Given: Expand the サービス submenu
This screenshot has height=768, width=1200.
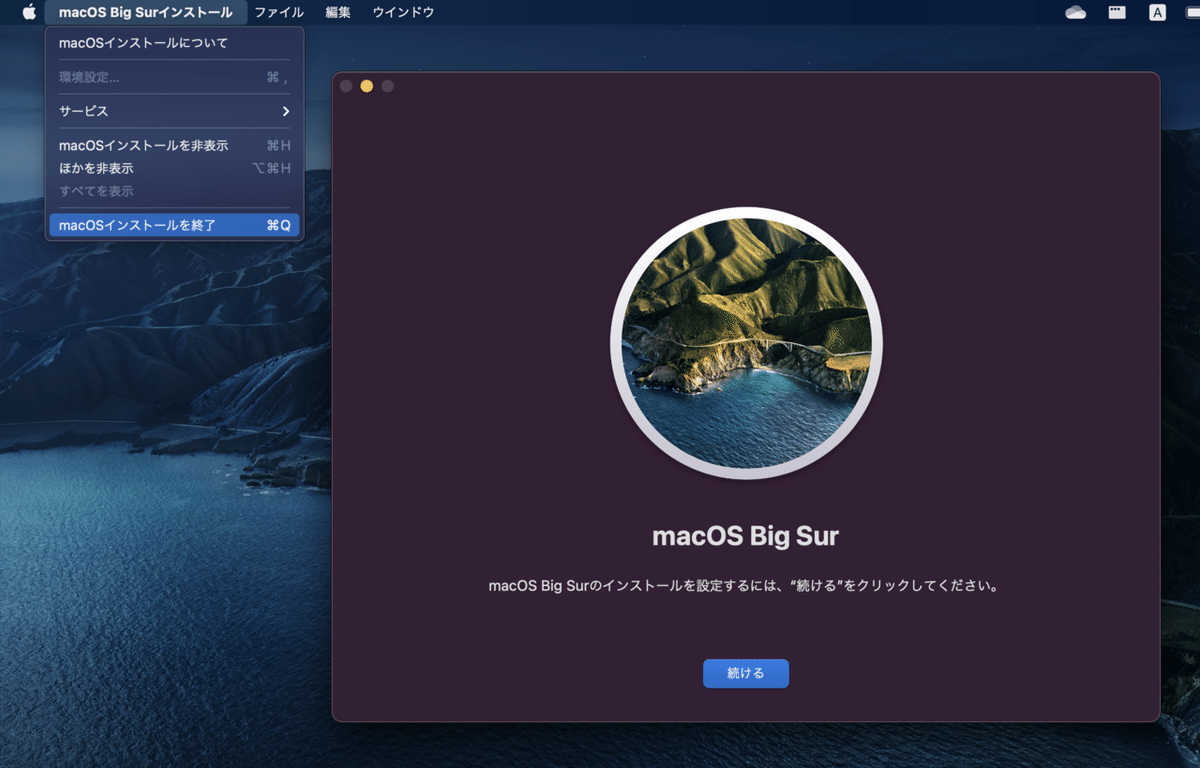Looking at the screenshot, I should (x=174, y=111).
